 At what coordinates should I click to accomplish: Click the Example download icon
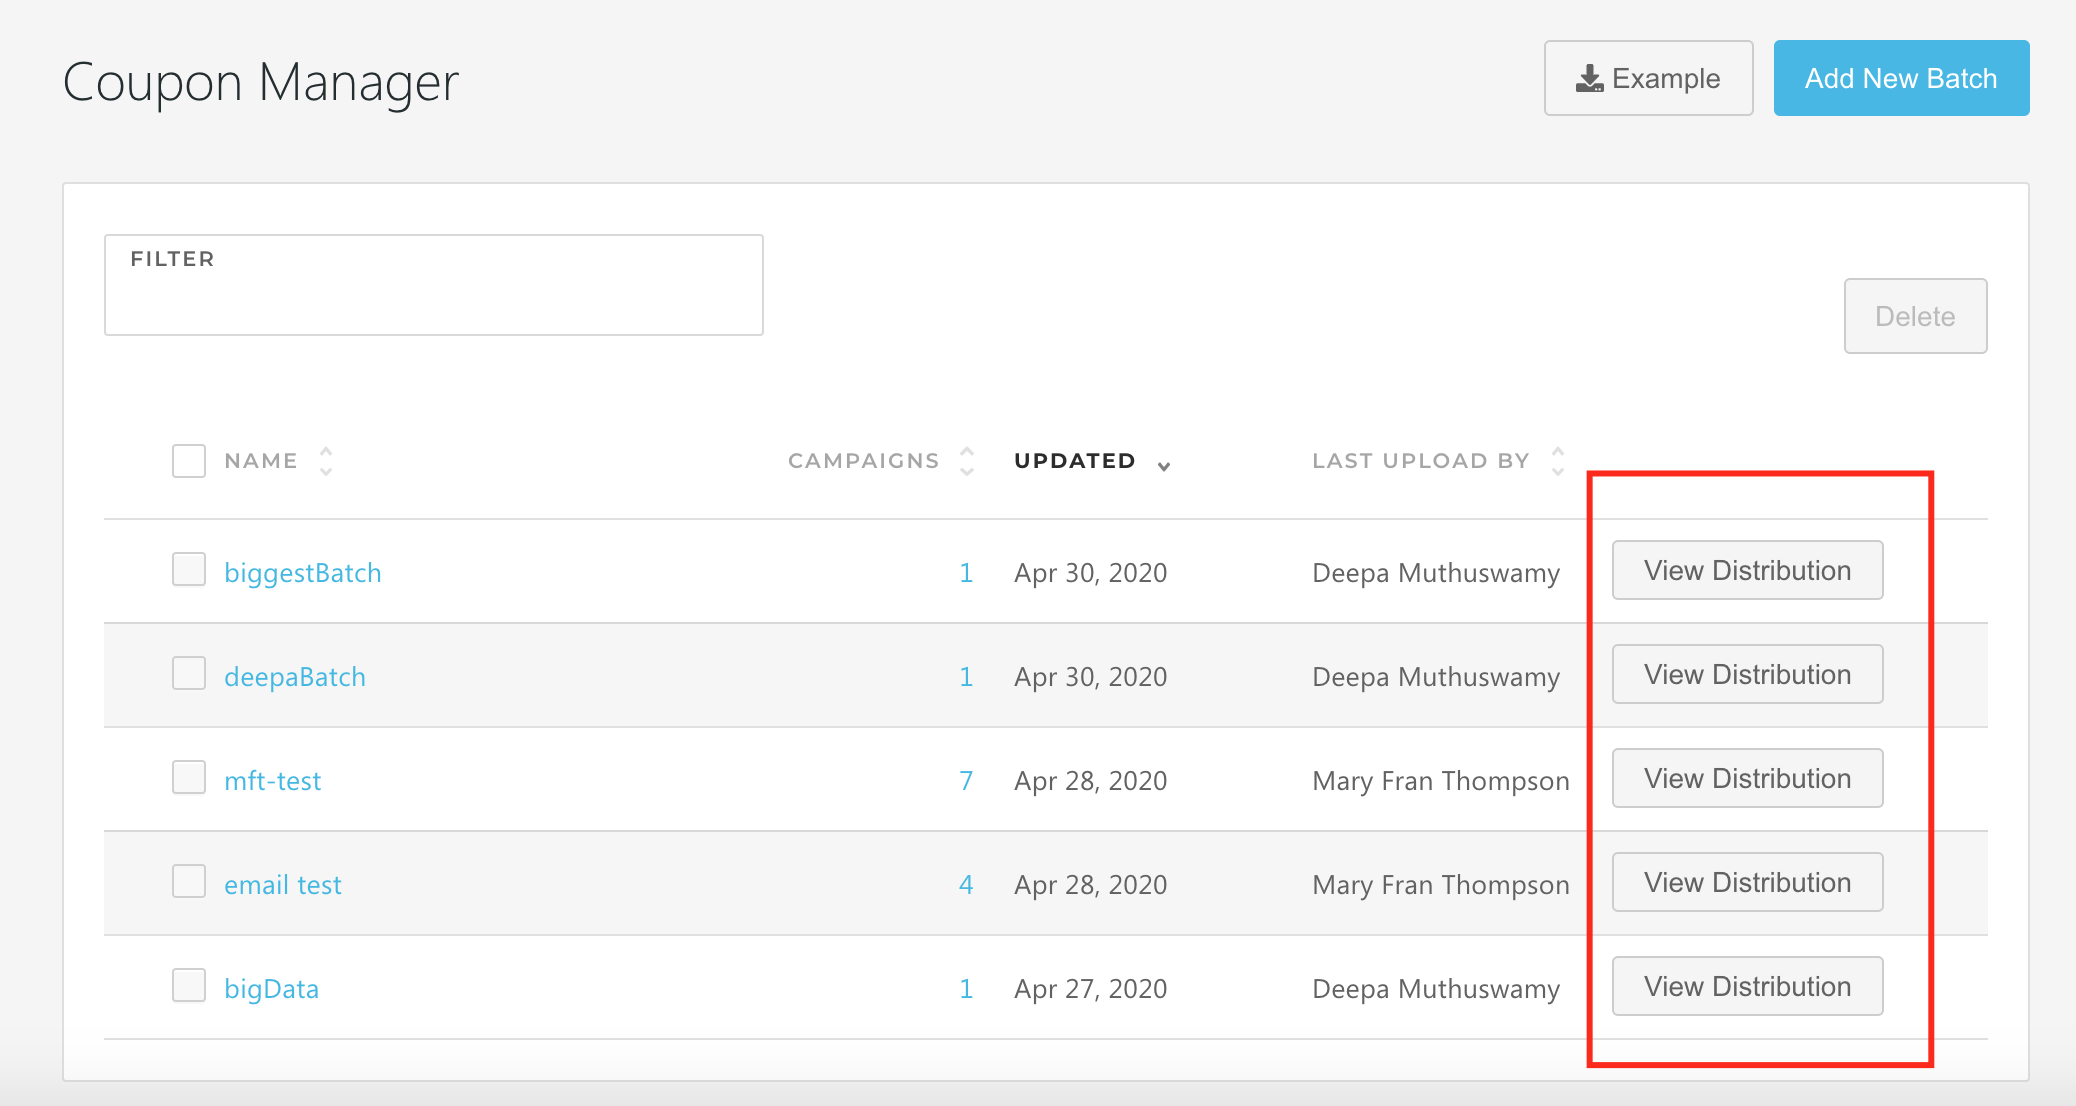[x=1589, y=79]
